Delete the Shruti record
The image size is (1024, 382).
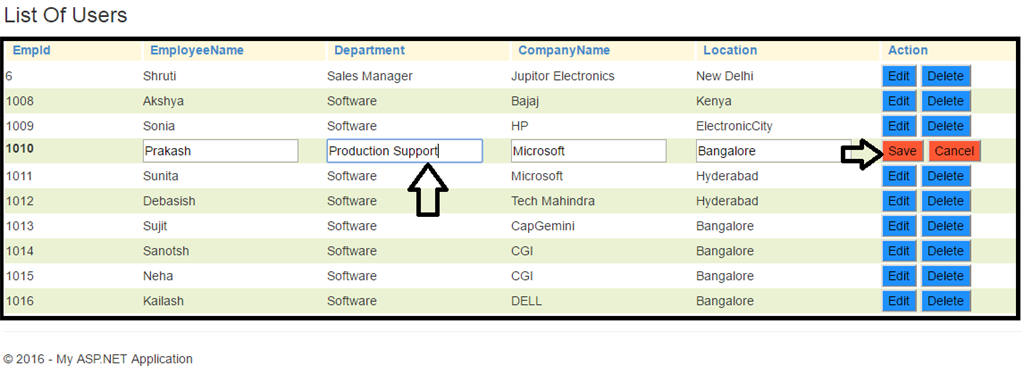point(946,76)
